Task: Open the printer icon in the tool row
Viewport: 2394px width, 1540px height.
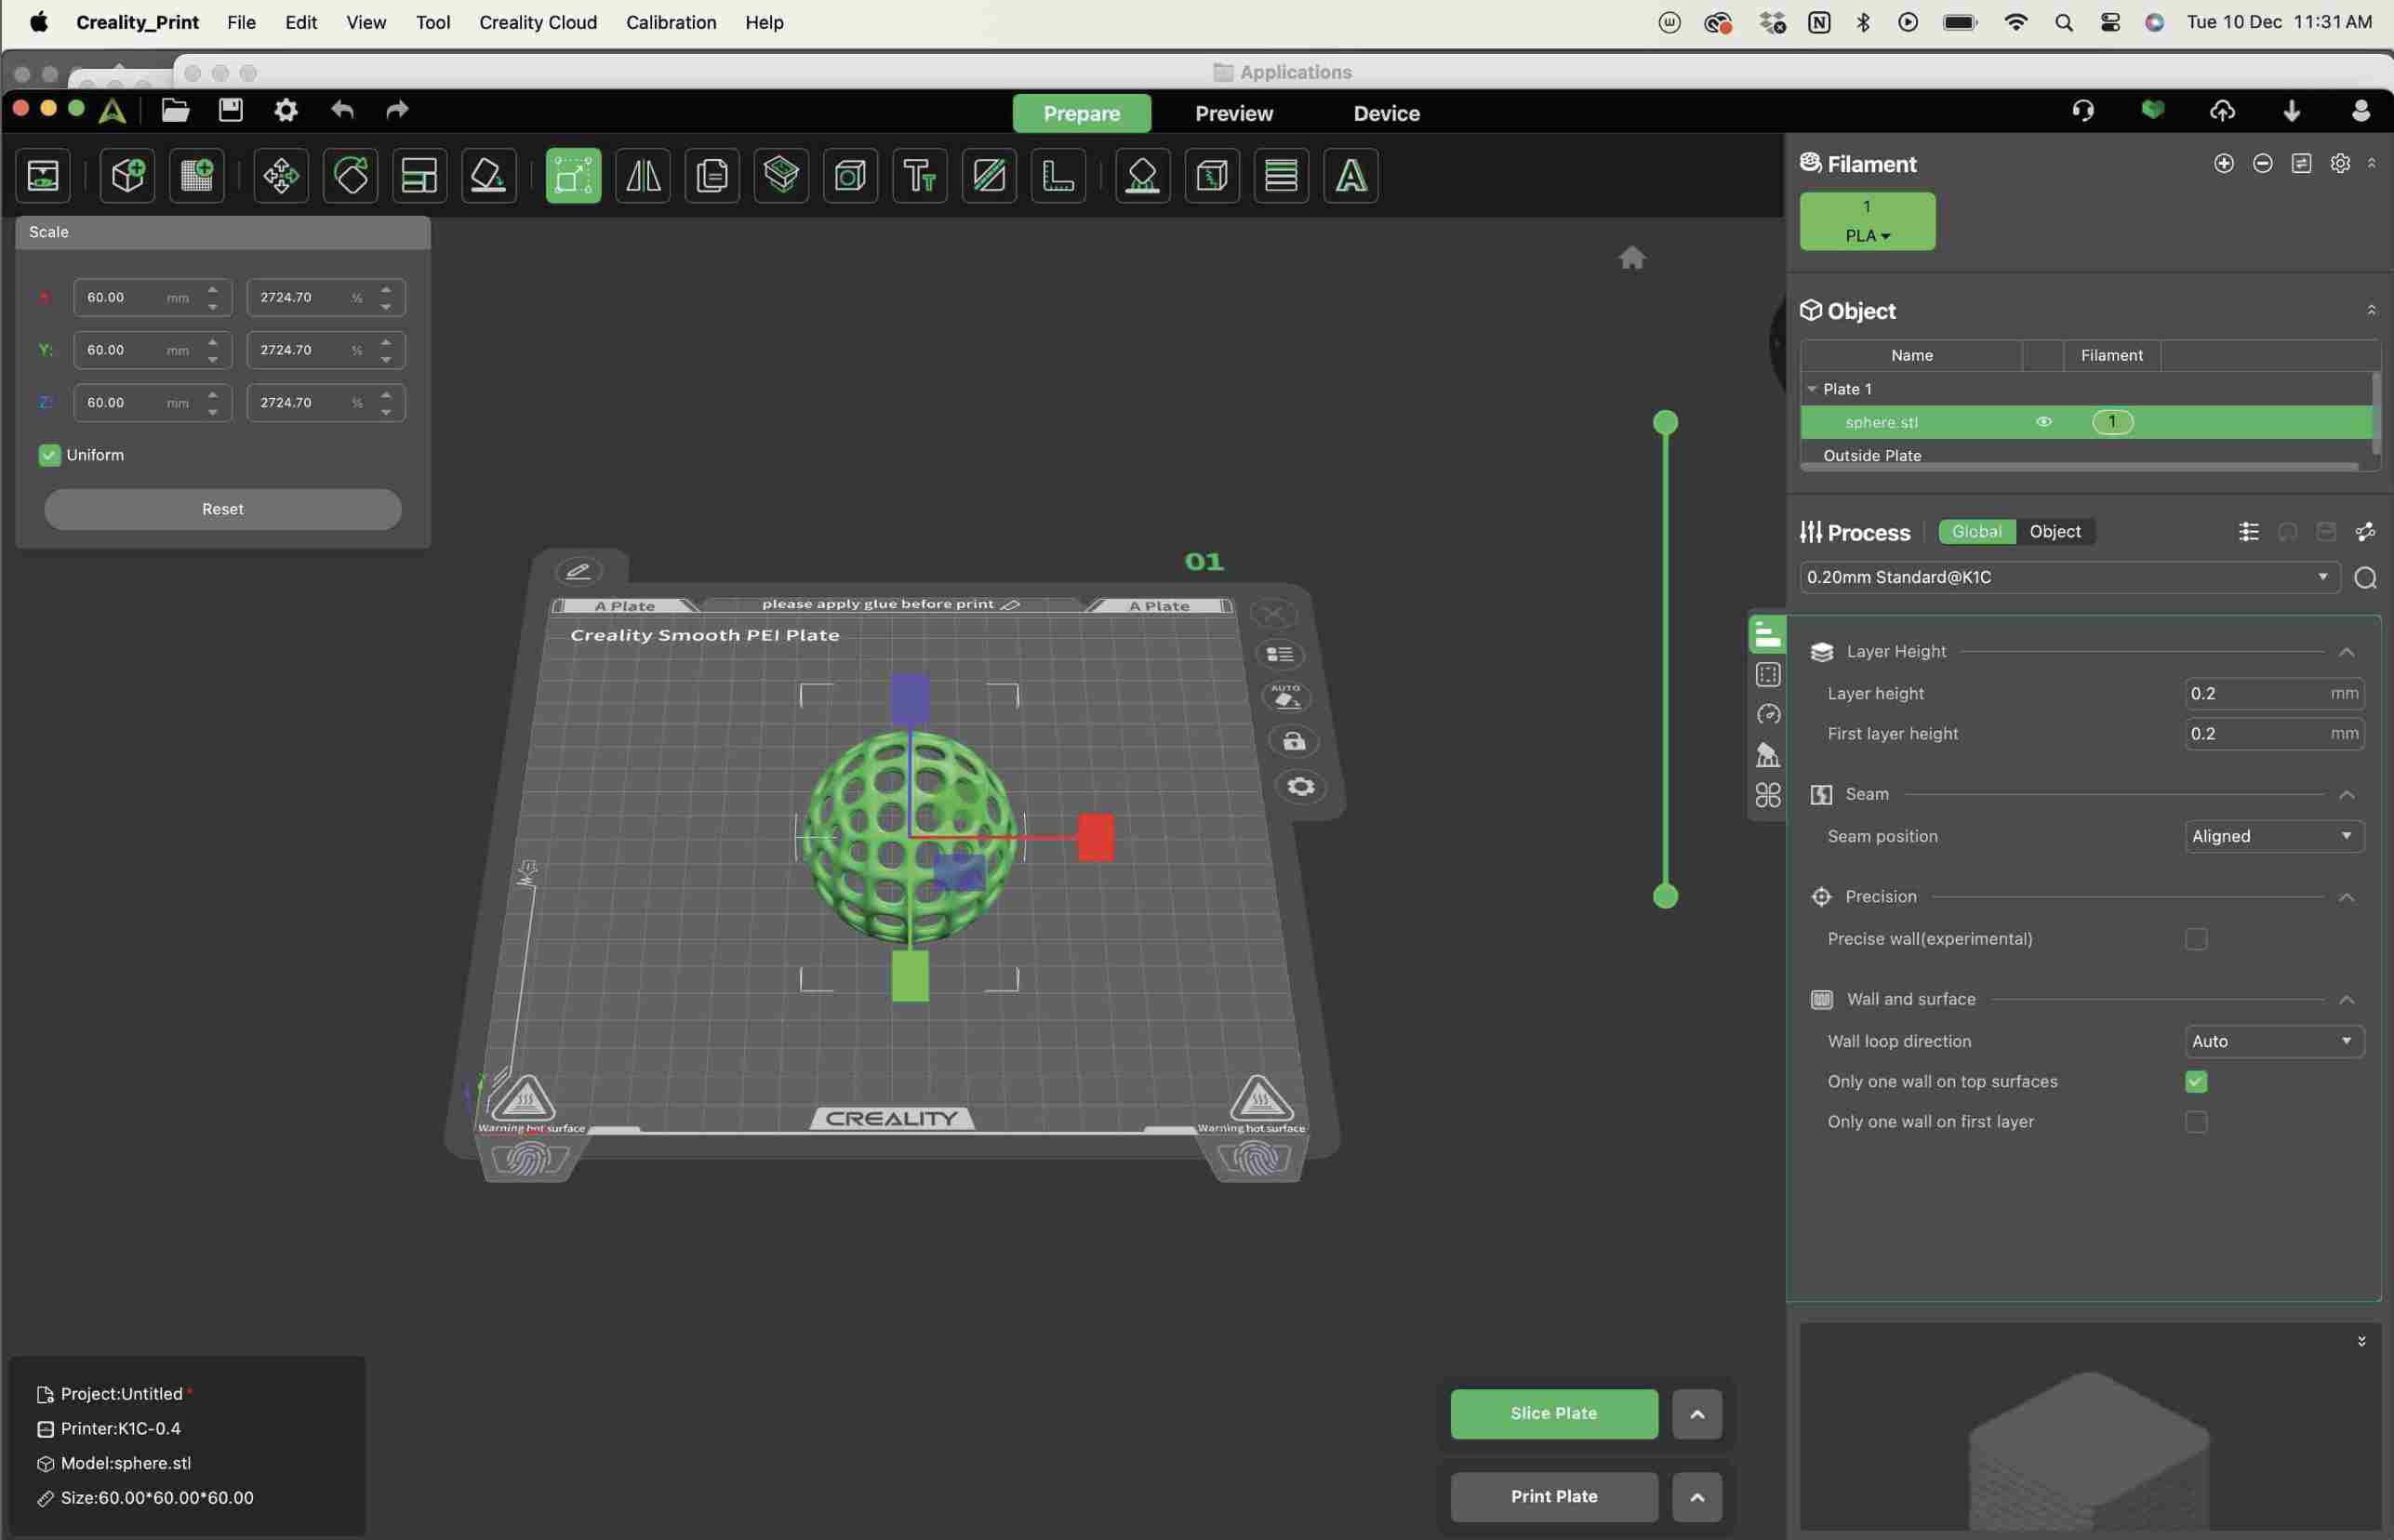Action: click(43, 176)
